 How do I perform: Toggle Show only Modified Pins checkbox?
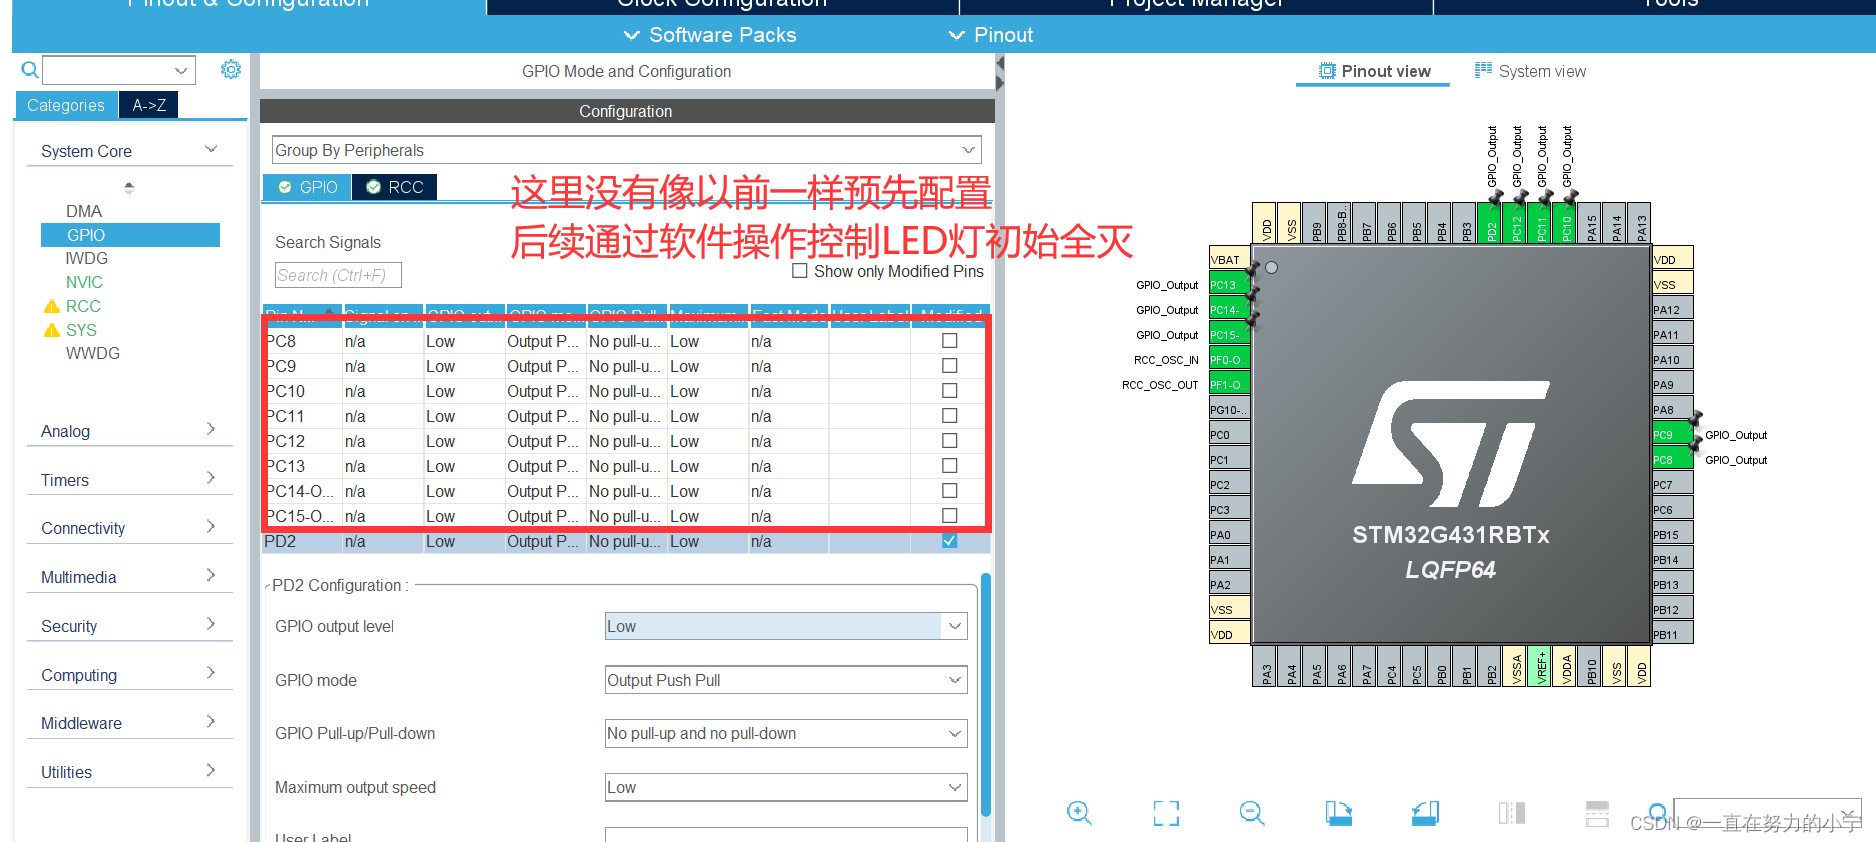pos(800,271)
